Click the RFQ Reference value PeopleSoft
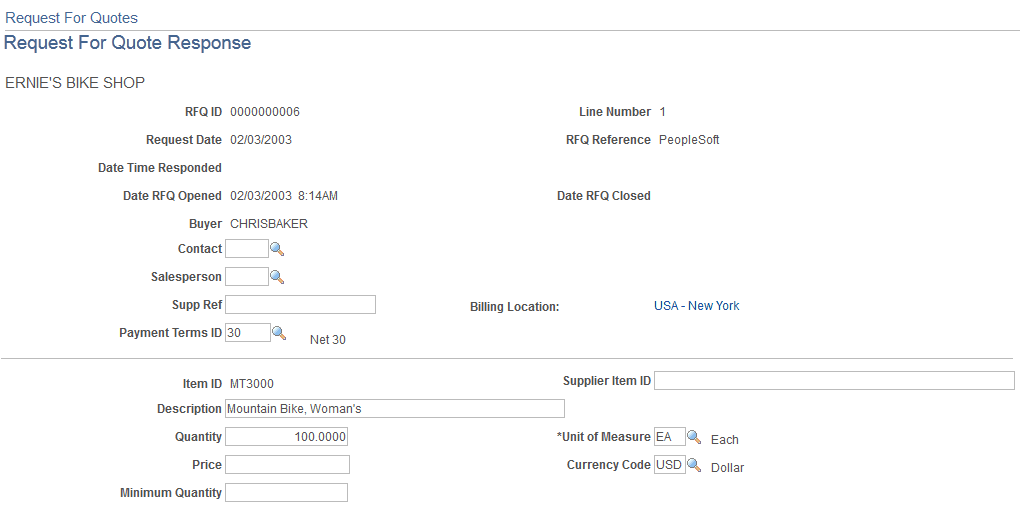This screenshot has height=505, width=1020. [690, 140]
